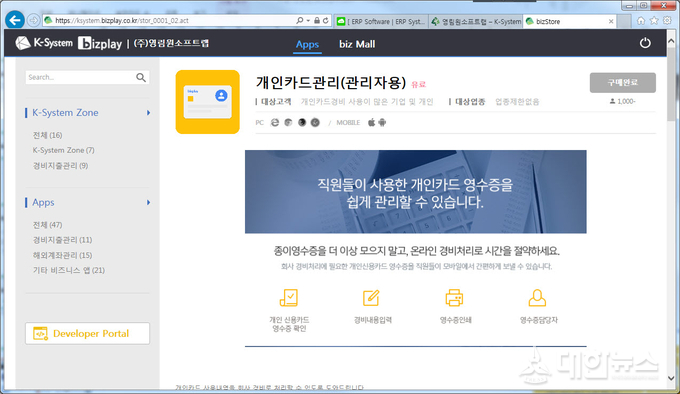Viewport: 680px width, 394px height.
Task: Click the power logout icon
Action: tap(645, 43)
